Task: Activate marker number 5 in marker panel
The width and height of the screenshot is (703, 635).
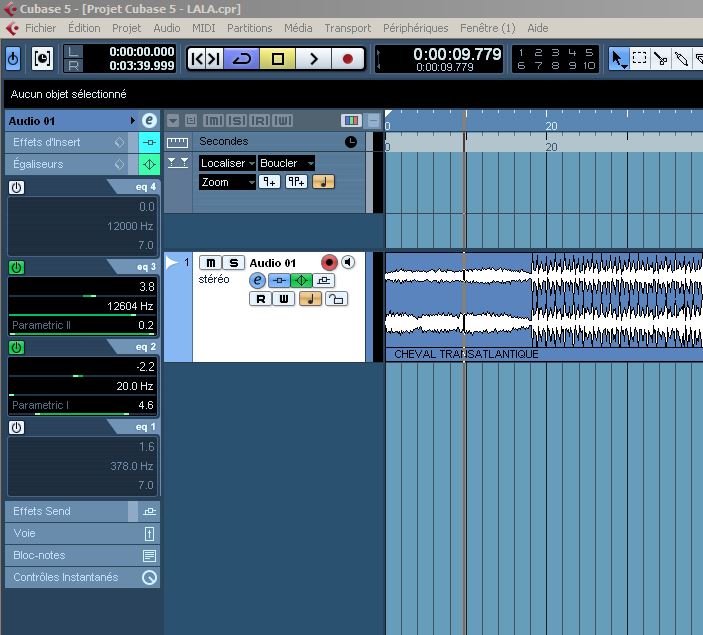Action: [x=589, y=52]
